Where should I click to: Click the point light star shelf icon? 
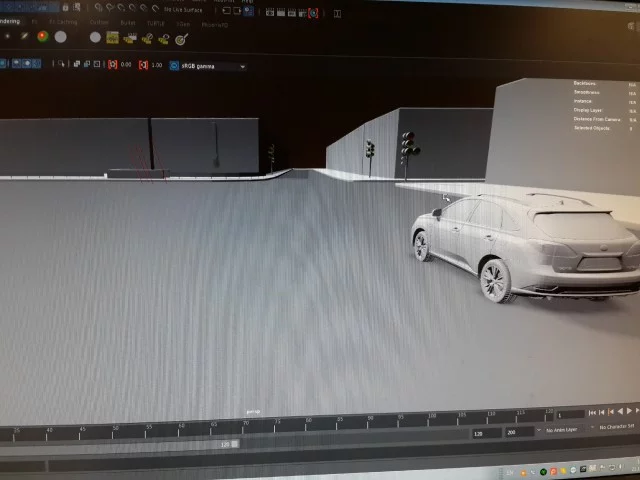7,36
